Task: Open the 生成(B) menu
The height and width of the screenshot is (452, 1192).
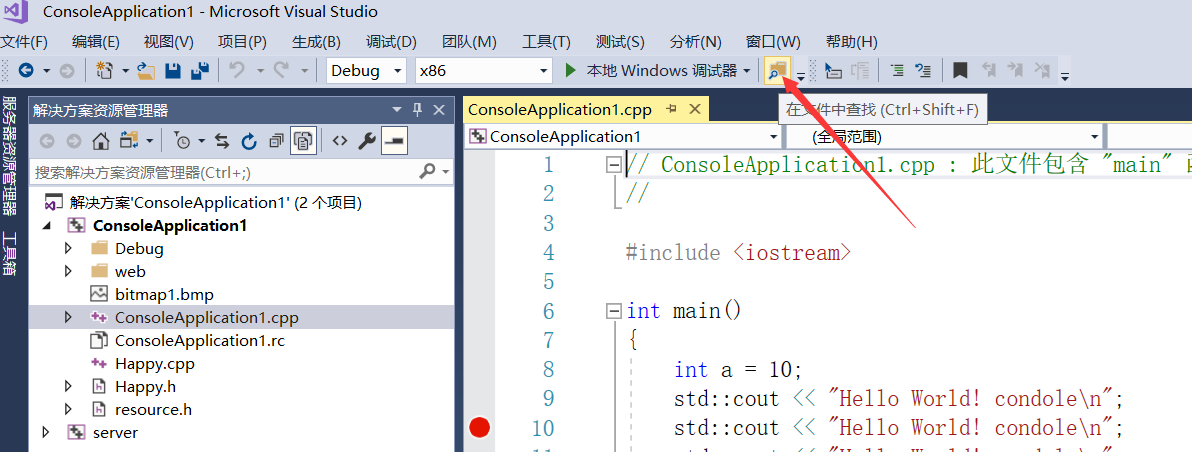Action: (x=316, y=42)
